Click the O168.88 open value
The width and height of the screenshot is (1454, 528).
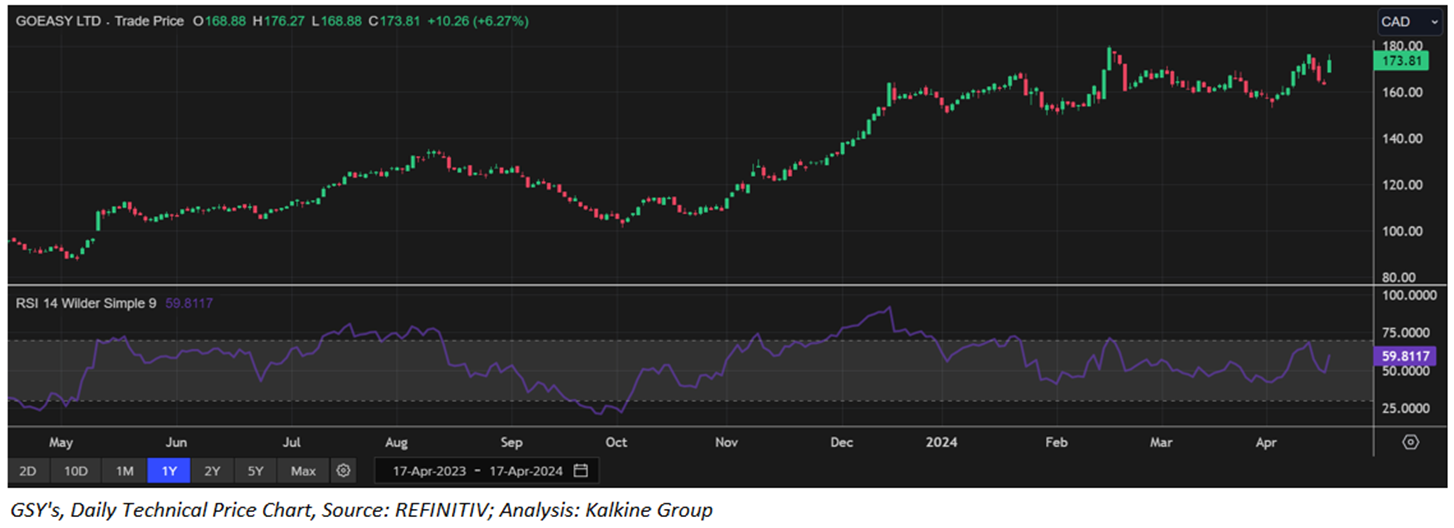(218, 20)
